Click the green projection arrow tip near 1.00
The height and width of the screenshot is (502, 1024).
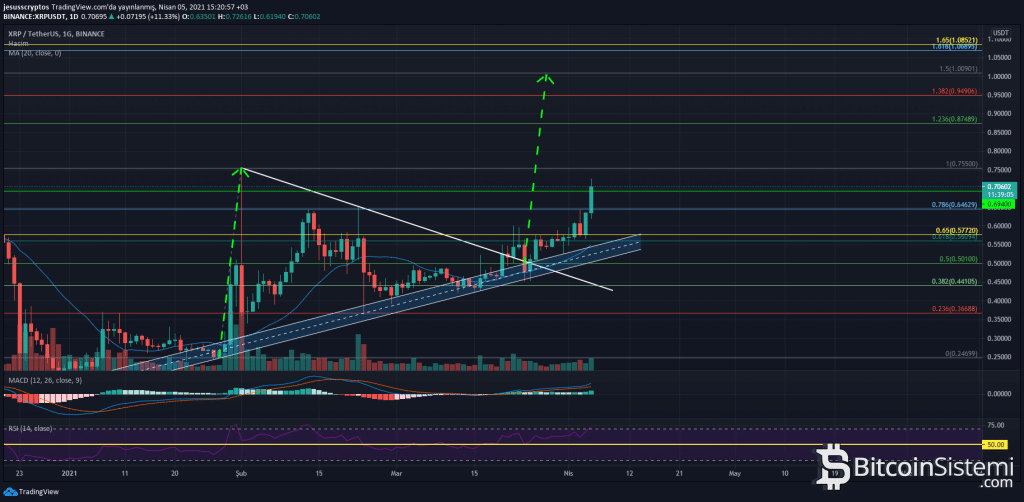coord(546,77)
